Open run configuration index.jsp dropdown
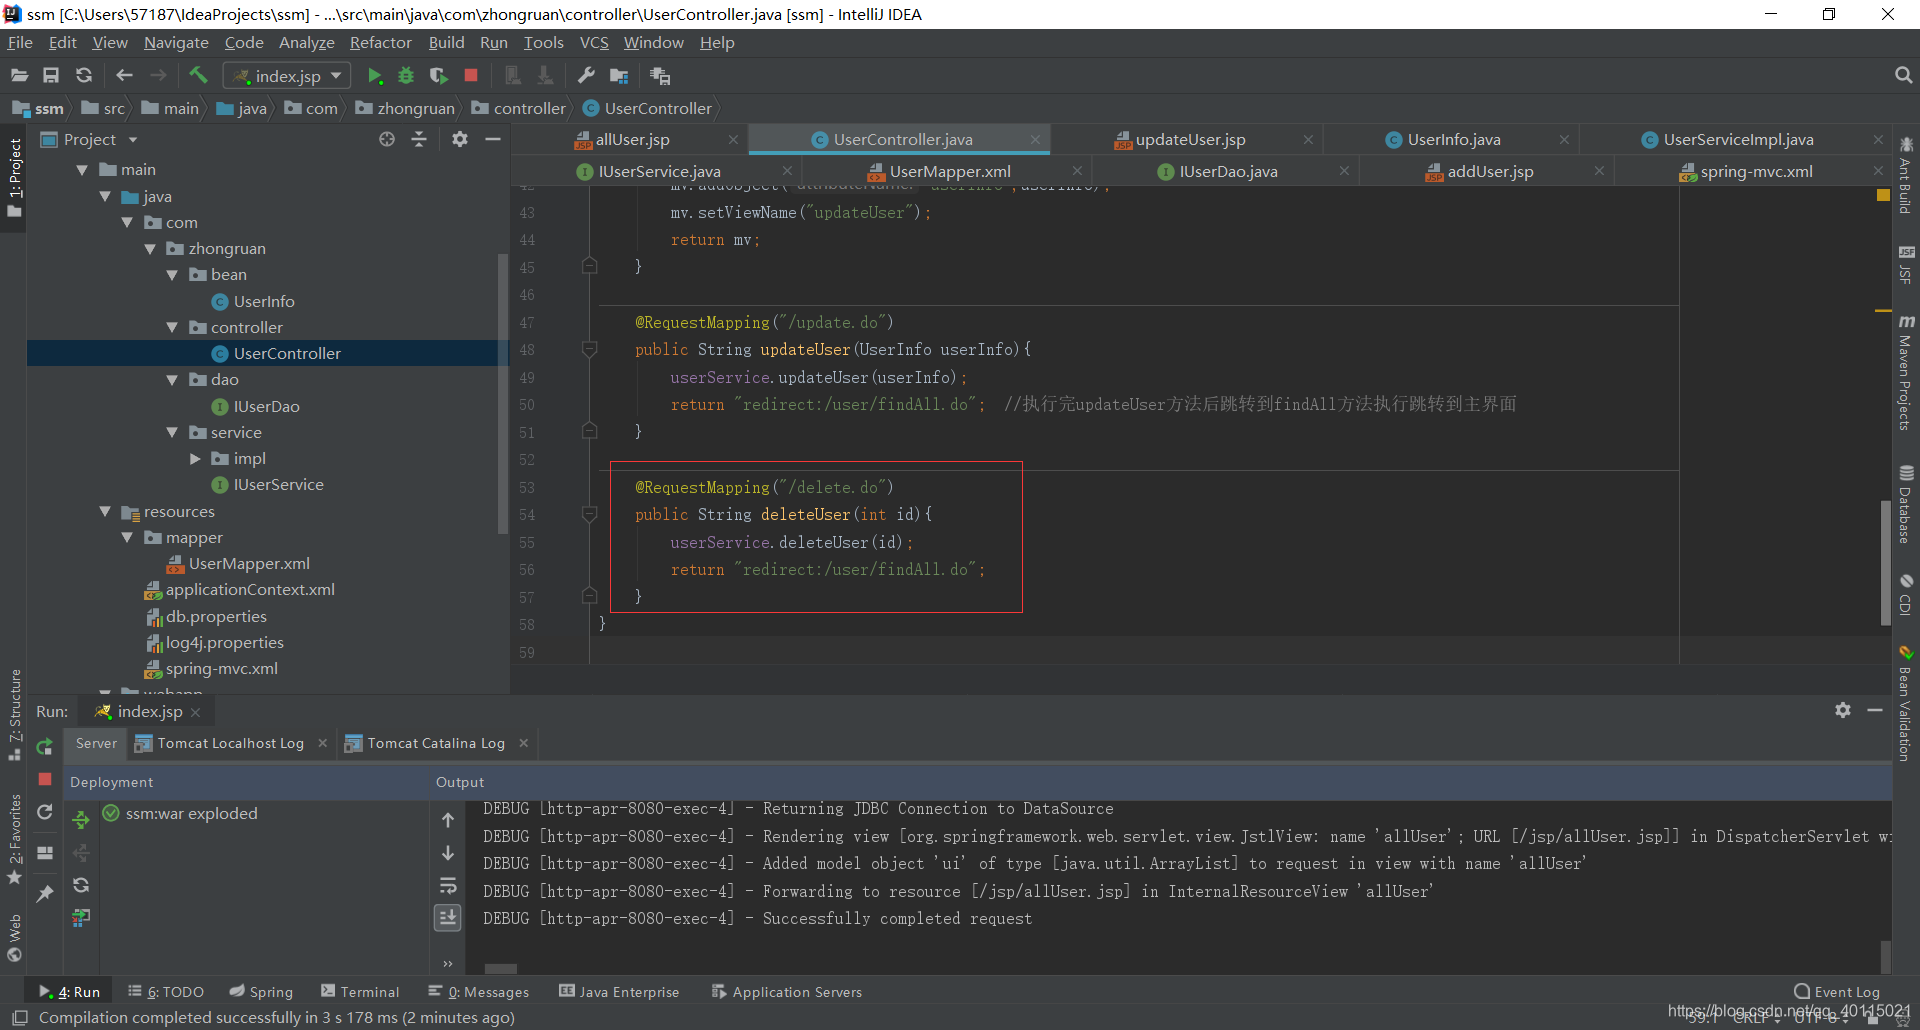The width and height of the screenshot is (1920, 1030). point(287,76)
